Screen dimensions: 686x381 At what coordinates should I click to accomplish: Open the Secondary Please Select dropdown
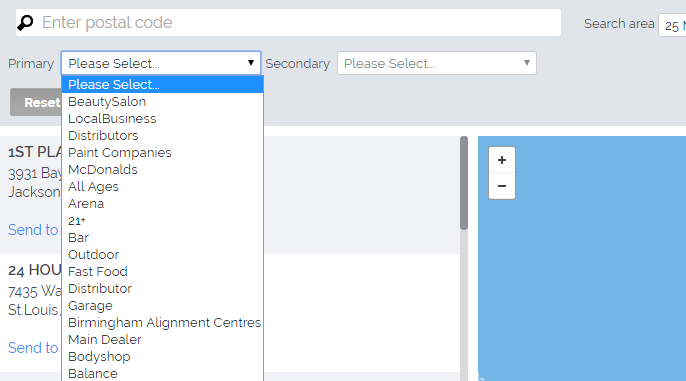pyautogui.click(x=437, y=63)
